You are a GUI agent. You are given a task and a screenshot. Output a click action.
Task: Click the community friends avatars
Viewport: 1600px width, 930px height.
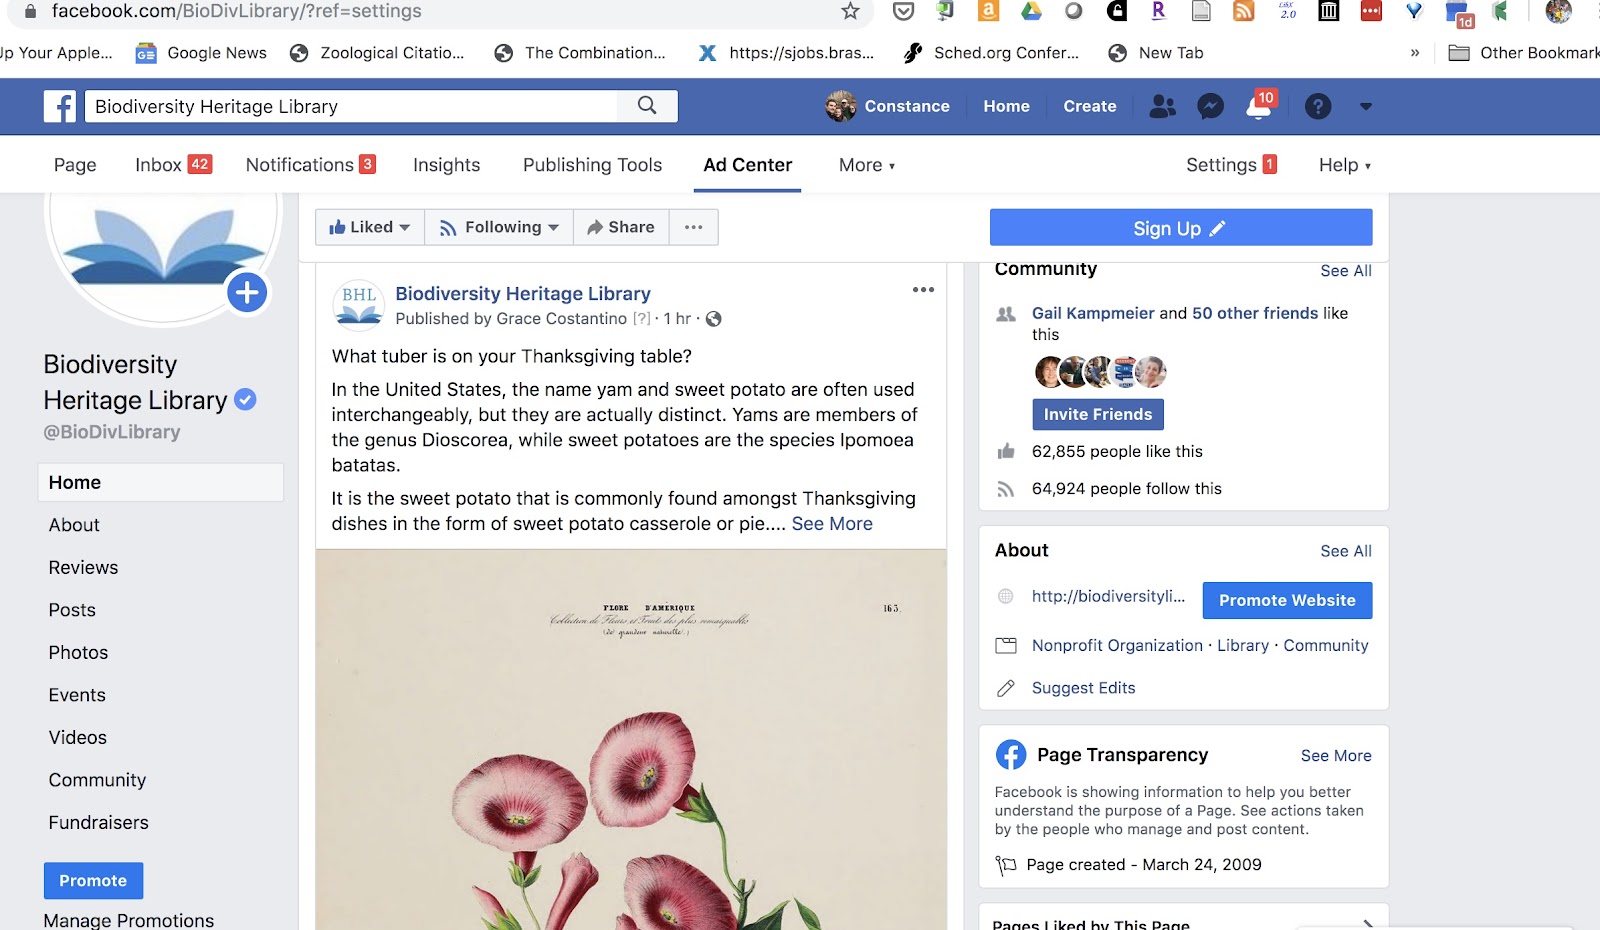[1100, 372]
